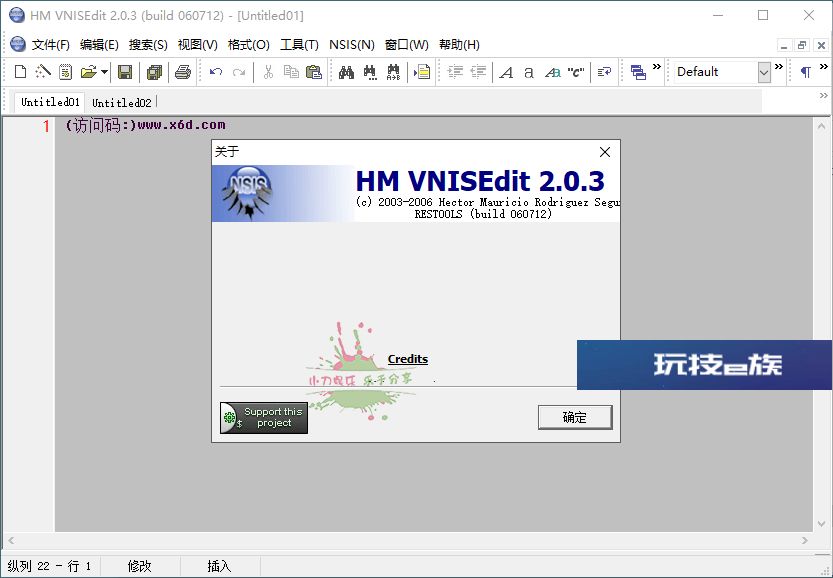Unindent the selected lines
833x578 pixels.
(478, 72)
